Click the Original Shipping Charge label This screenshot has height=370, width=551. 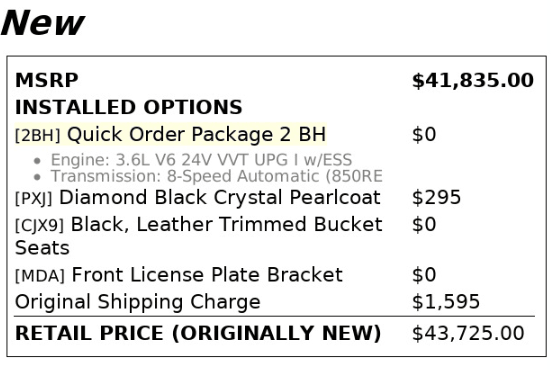(138, 302)
